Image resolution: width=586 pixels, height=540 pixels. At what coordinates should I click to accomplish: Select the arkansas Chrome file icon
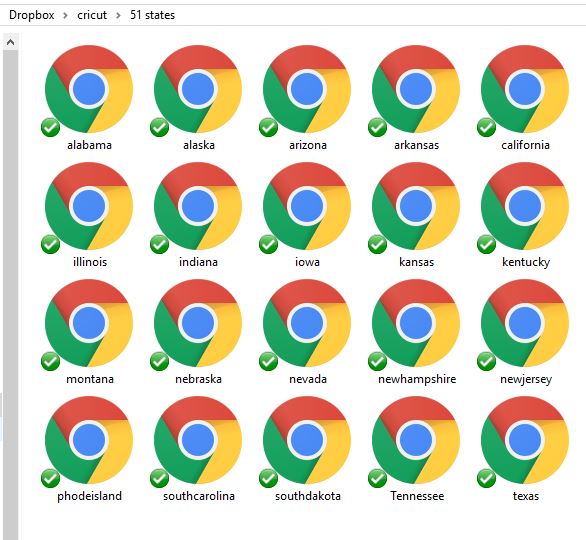point(416,89)
